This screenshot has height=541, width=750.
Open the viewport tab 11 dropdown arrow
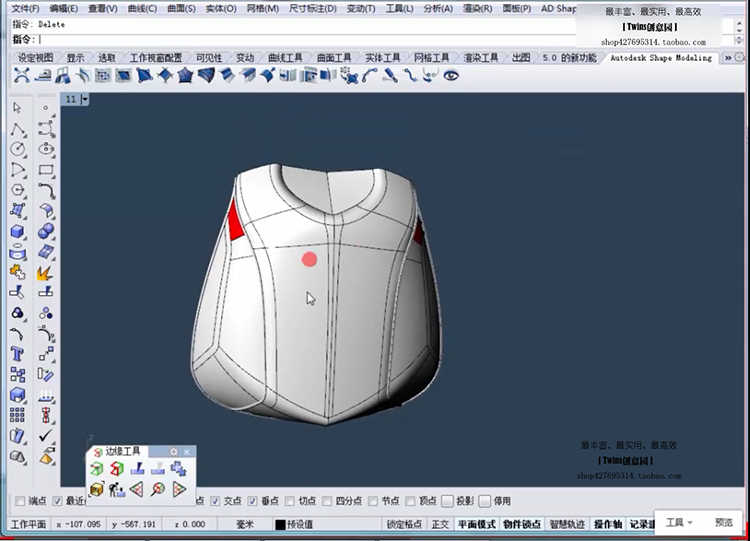pos(85,99)
